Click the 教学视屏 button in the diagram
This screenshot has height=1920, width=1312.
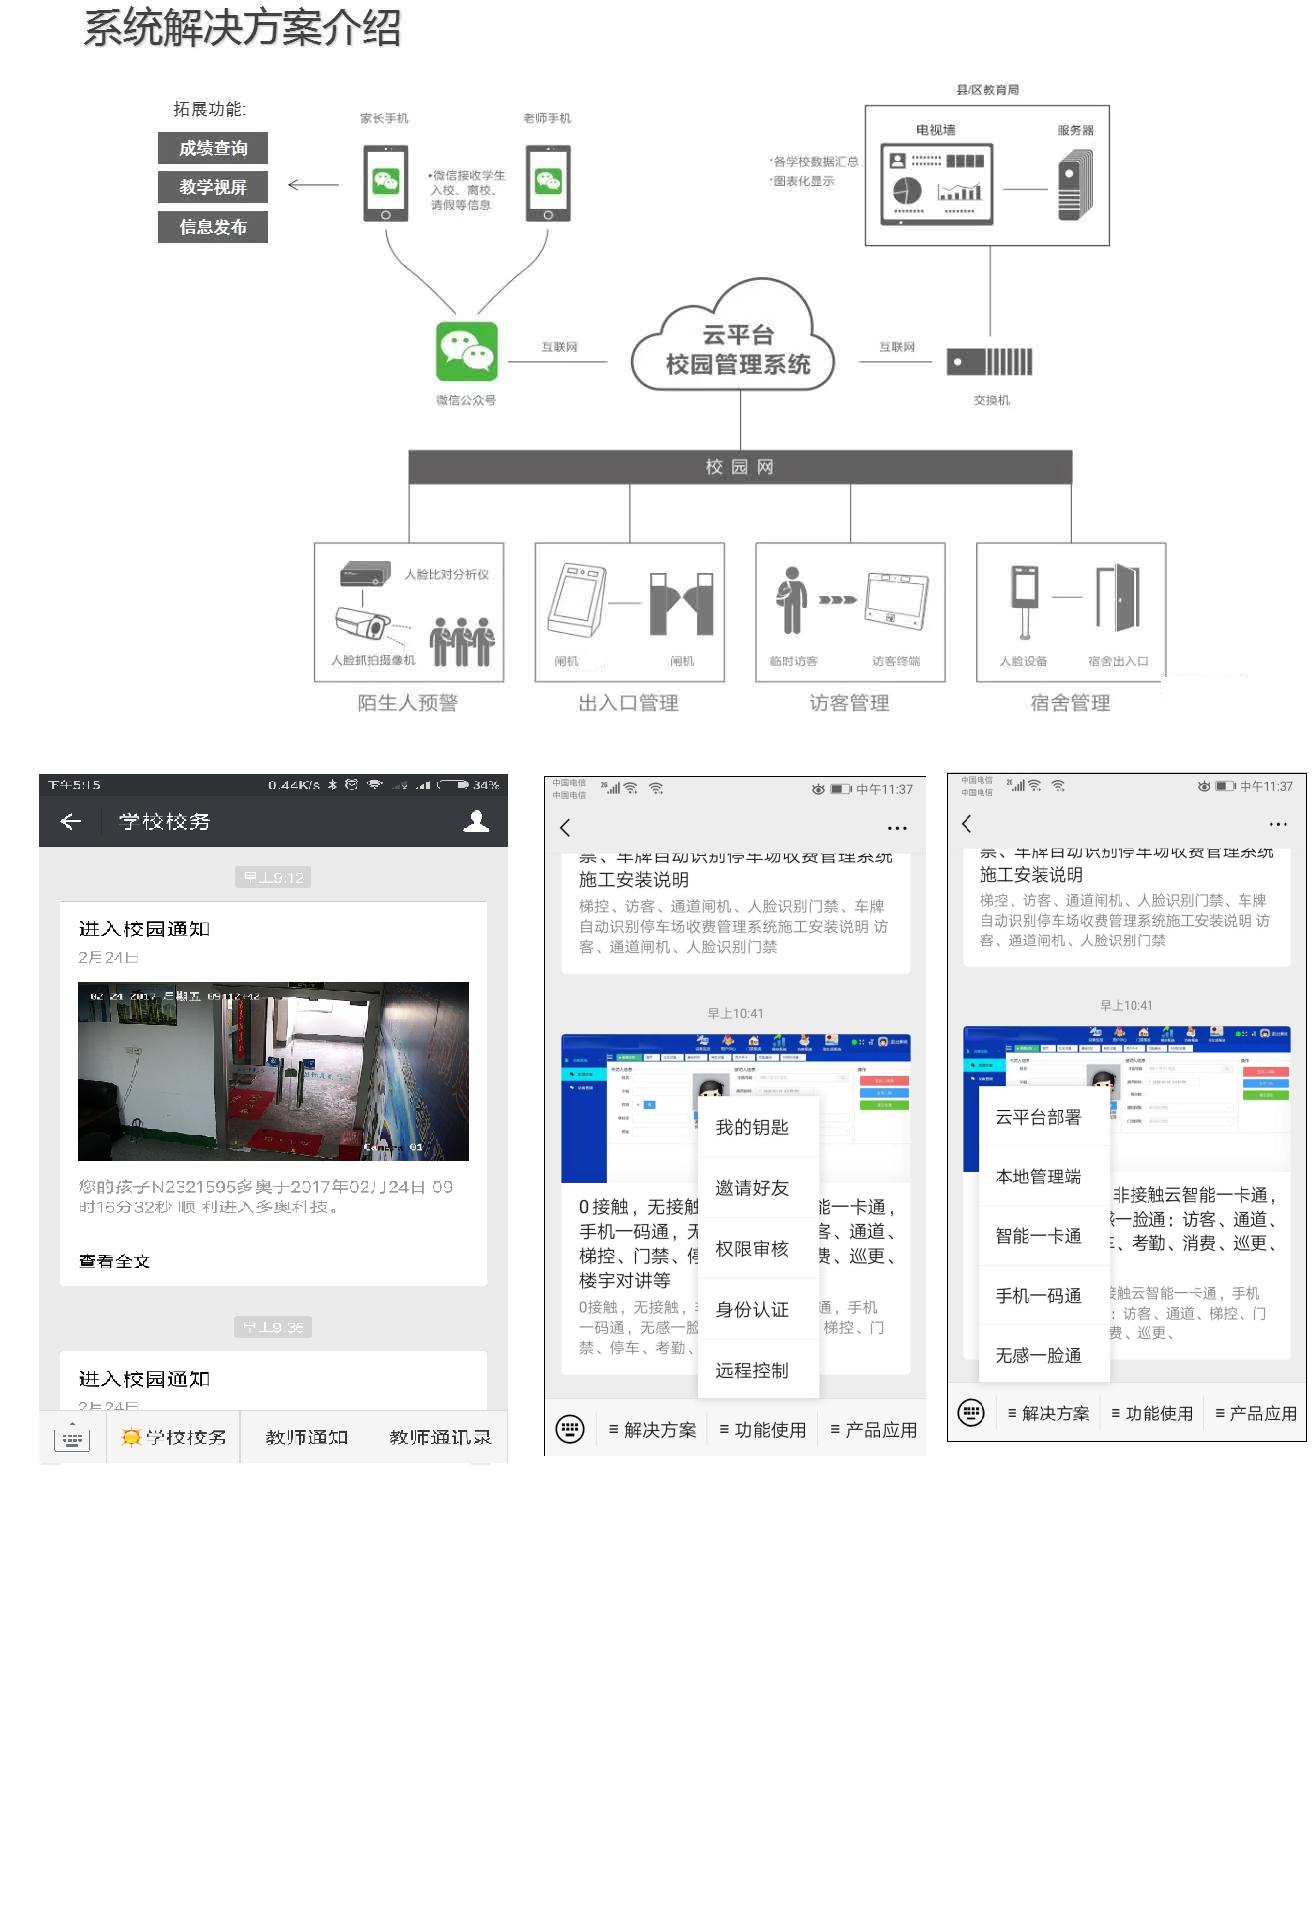(x=213, y=187)
